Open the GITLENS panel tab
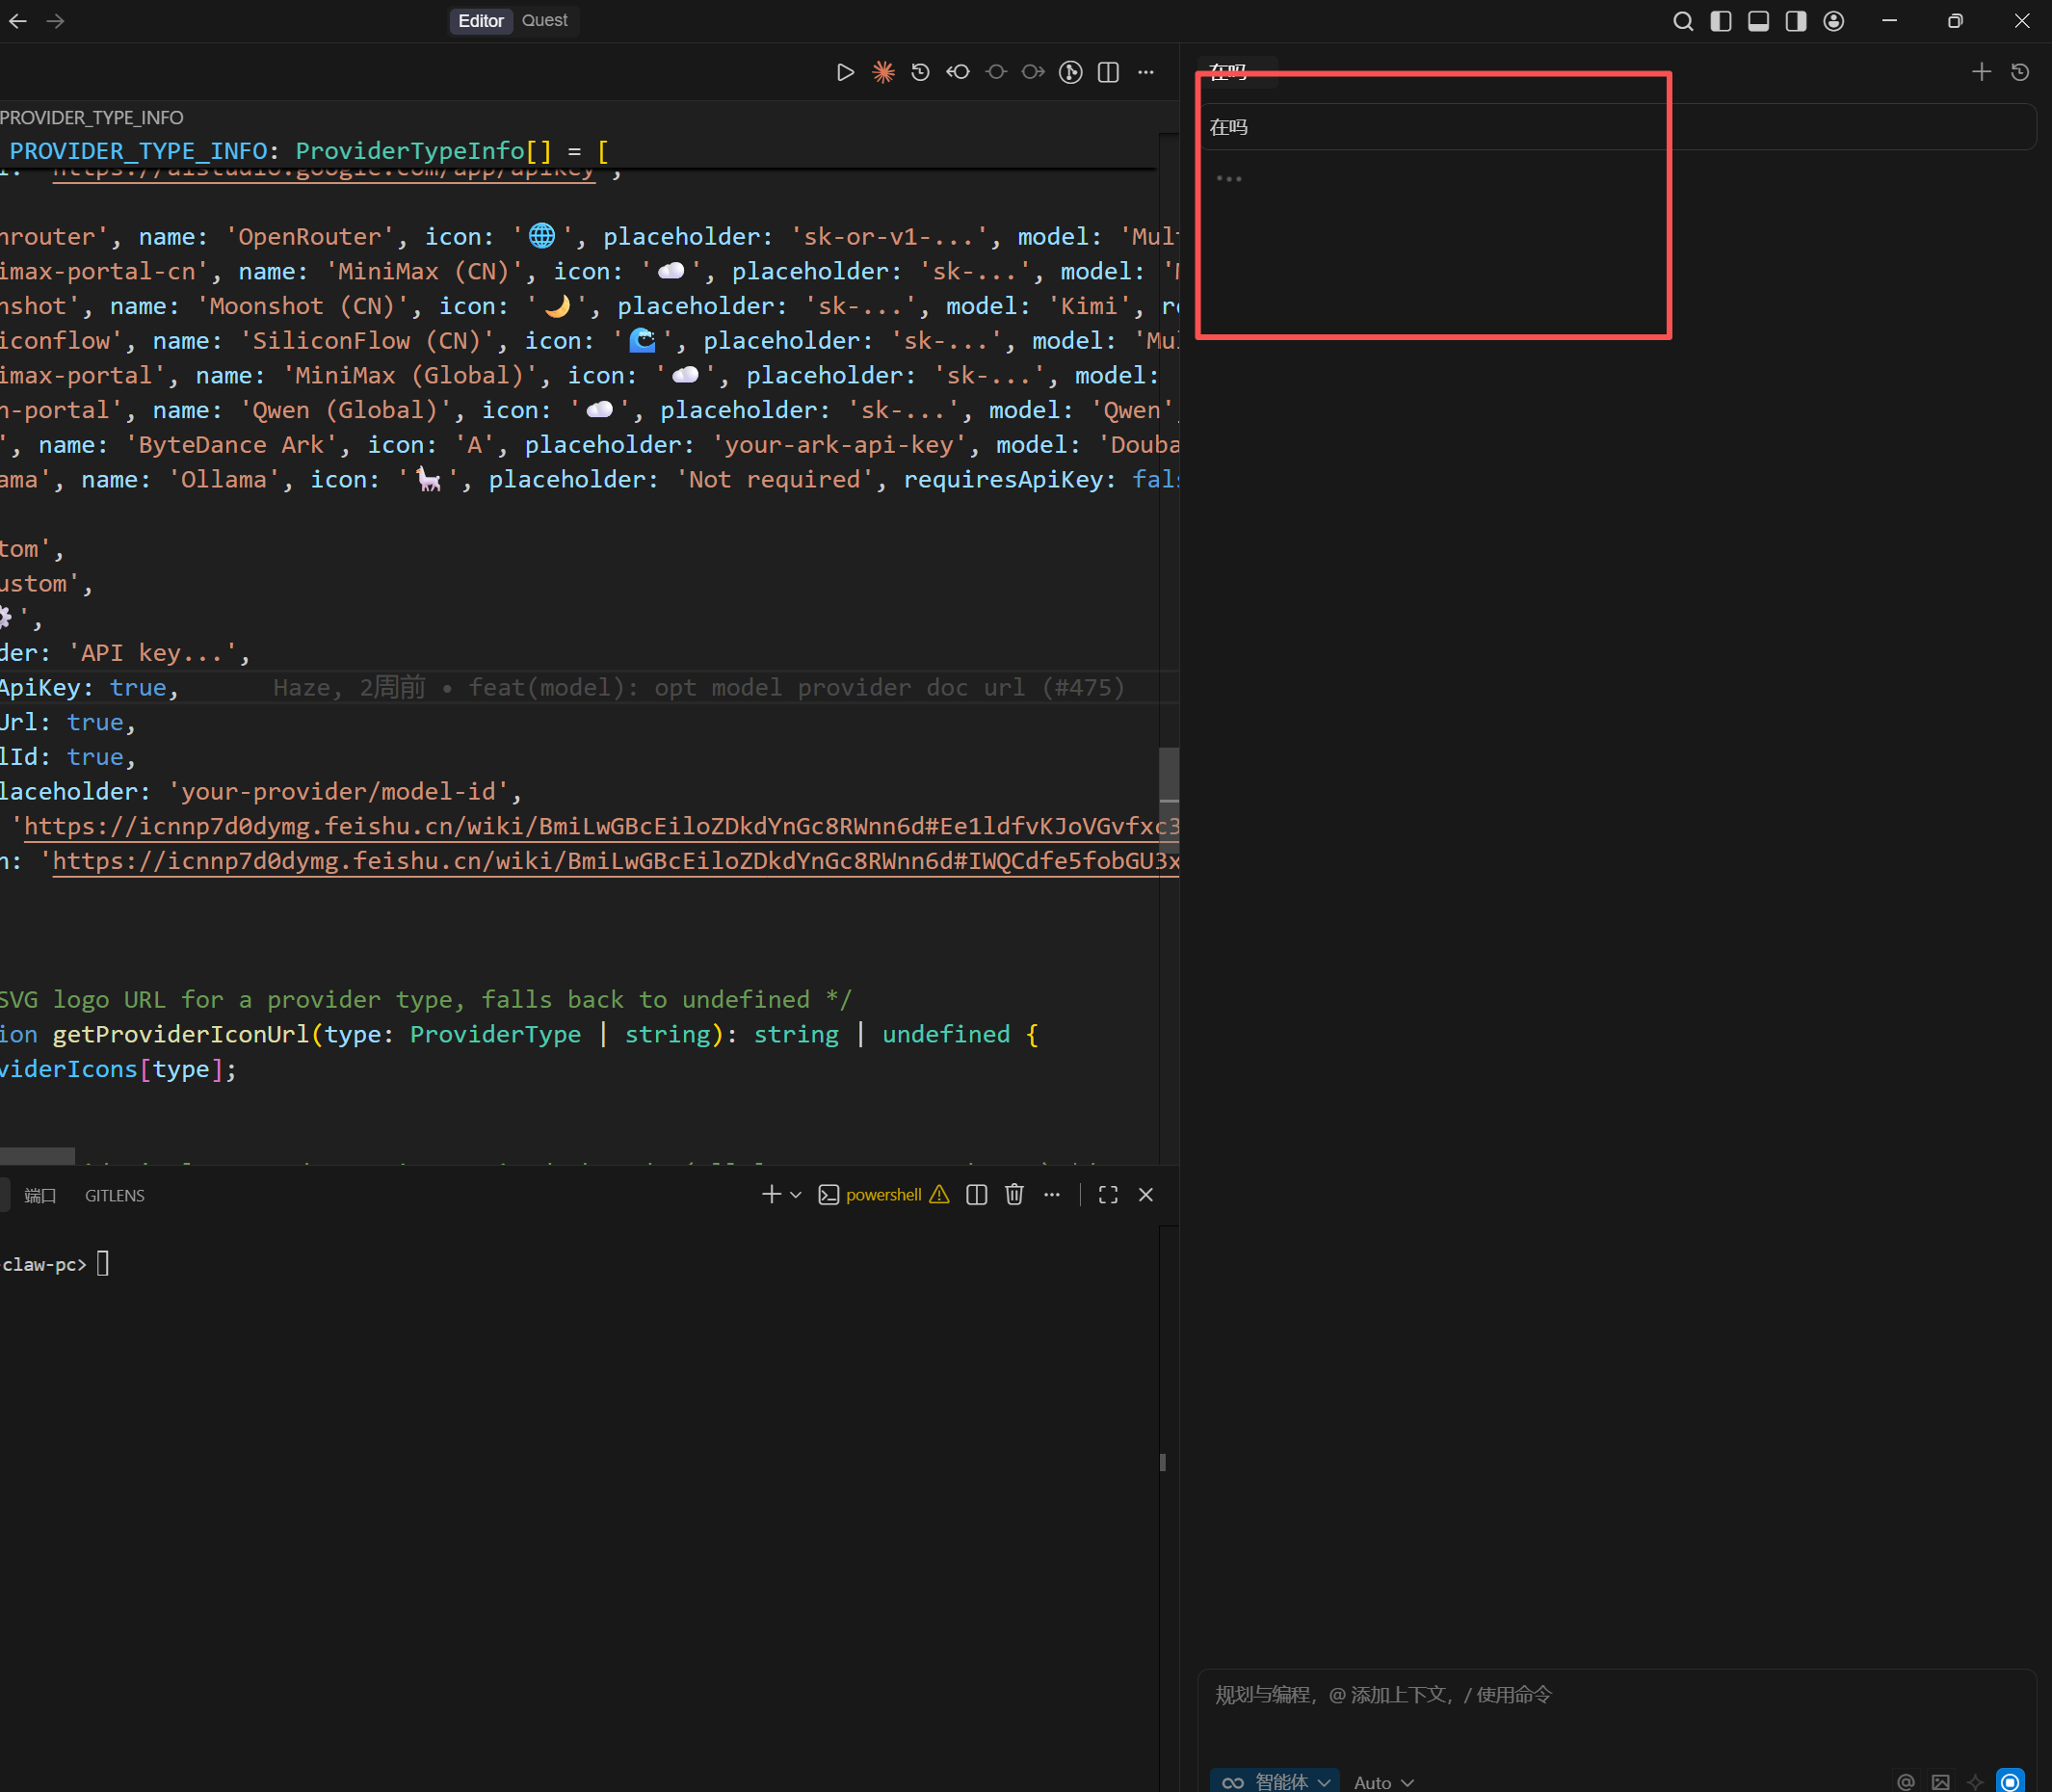This screenshot has width=2052, height=1792. pos(115,1196)
